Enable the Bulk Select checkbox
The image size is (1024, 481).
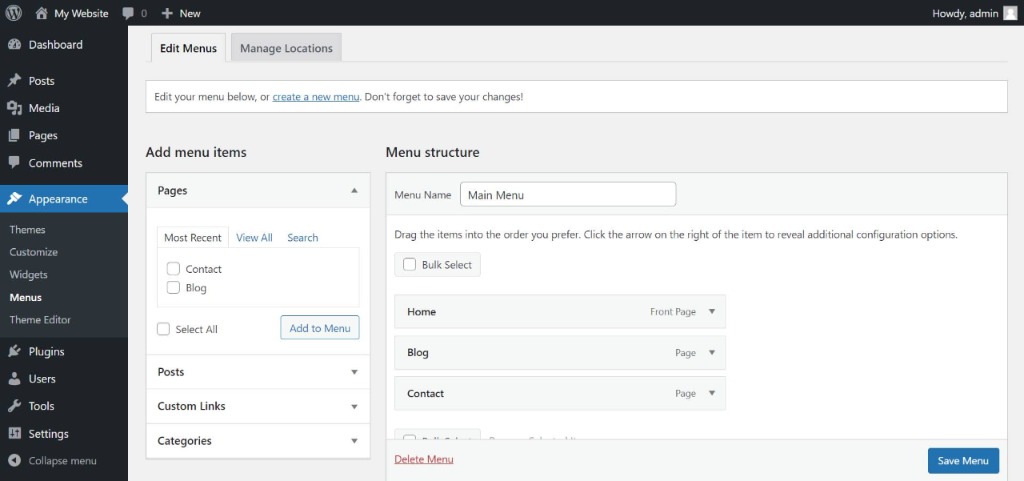pos(409,264)
